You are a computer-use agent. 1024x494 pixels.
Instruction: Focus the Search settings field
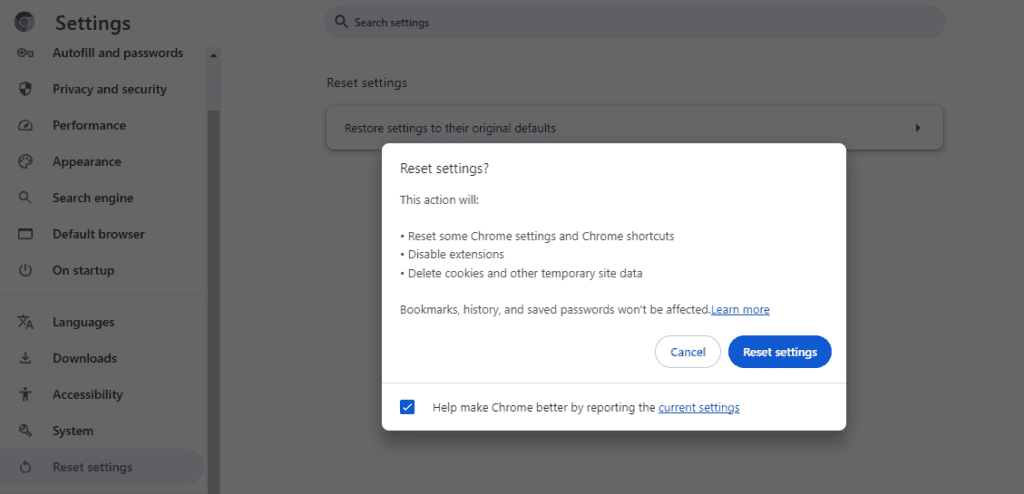point(634,22)
